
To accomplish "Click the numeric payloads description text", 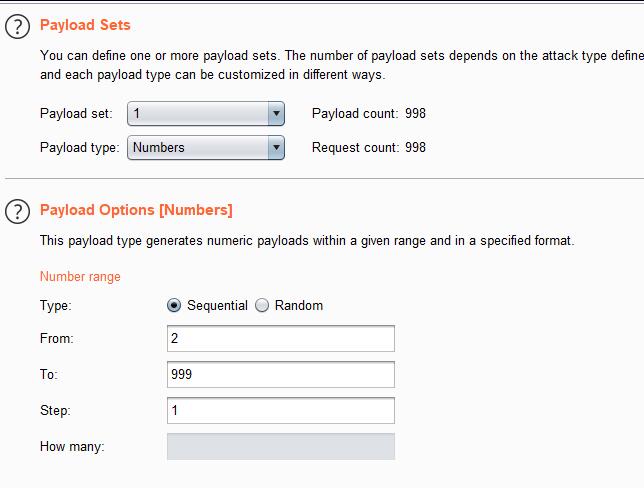I will [306, 241].
